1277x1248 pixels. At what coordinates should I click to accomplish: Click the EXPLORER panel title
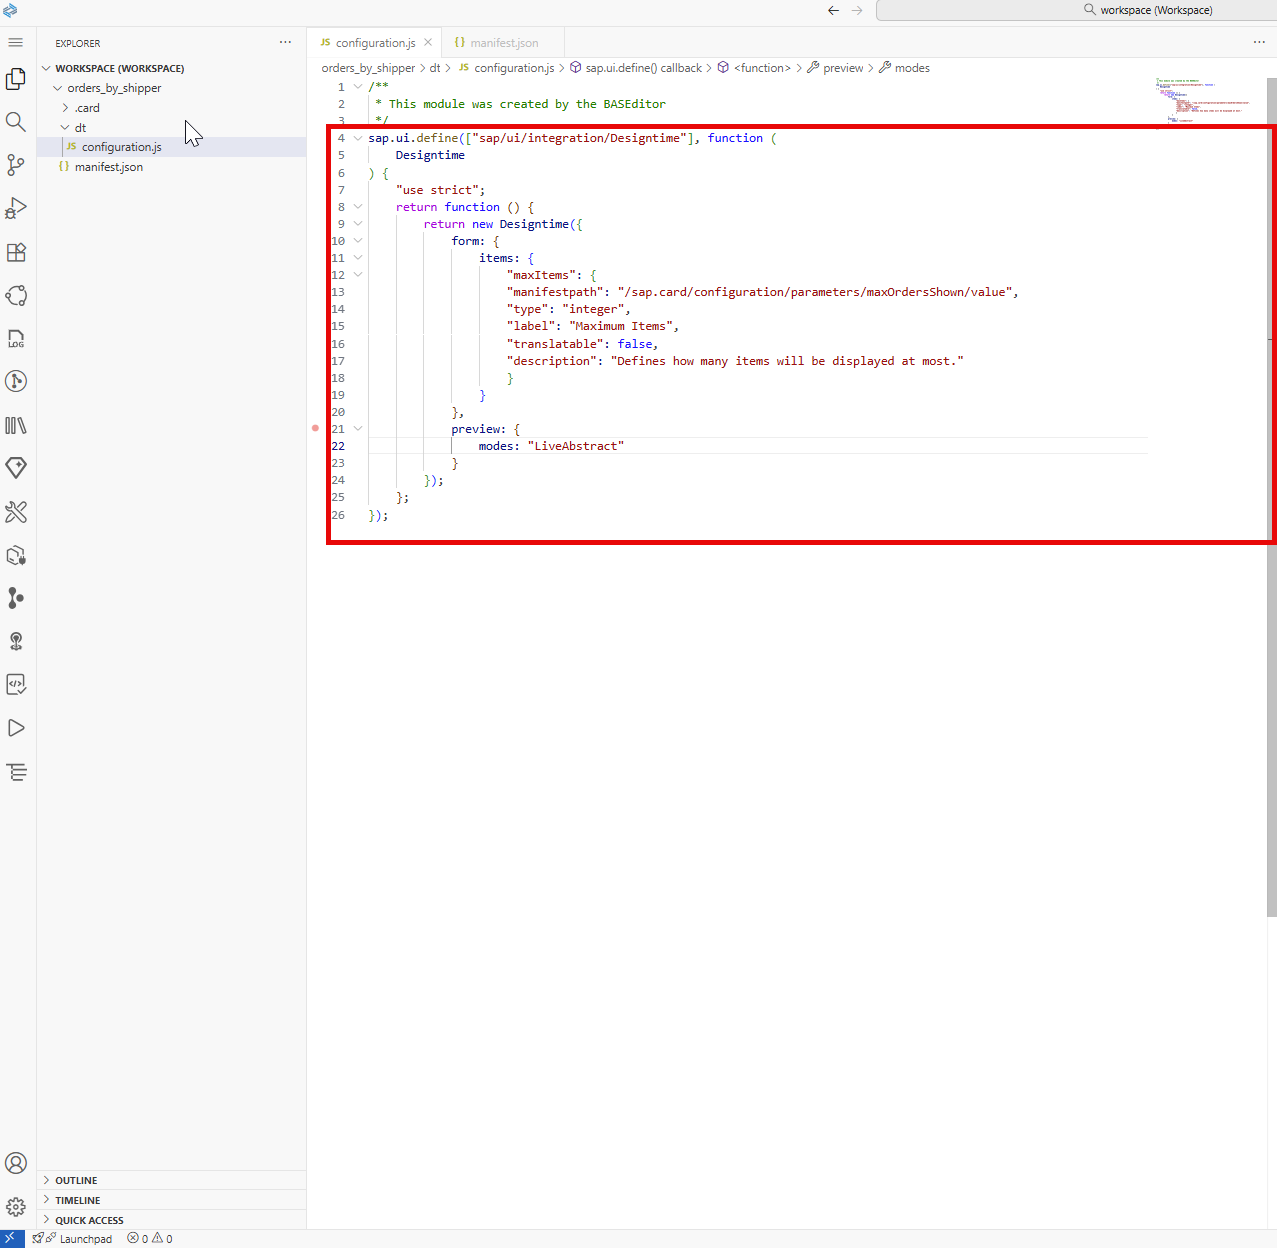coord(78,44)
